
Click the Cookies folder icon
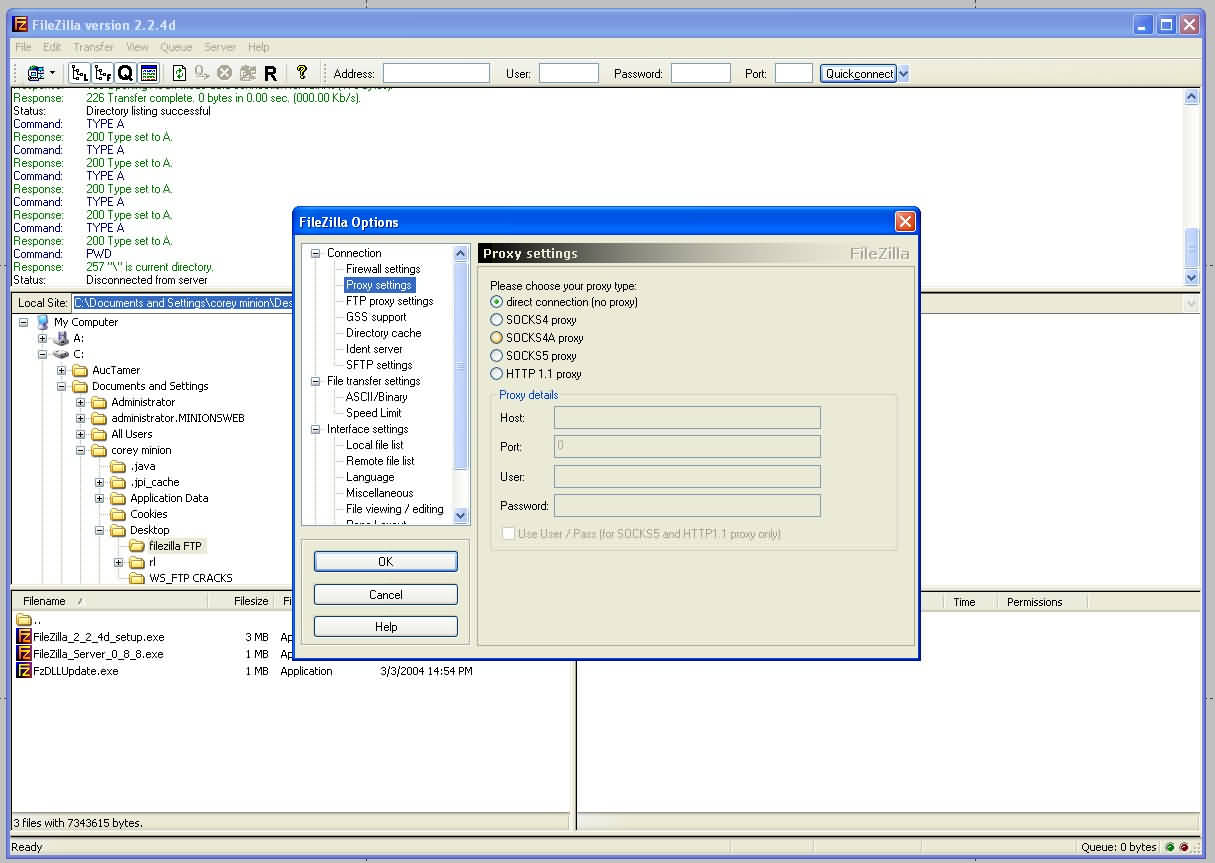[118, 514]
